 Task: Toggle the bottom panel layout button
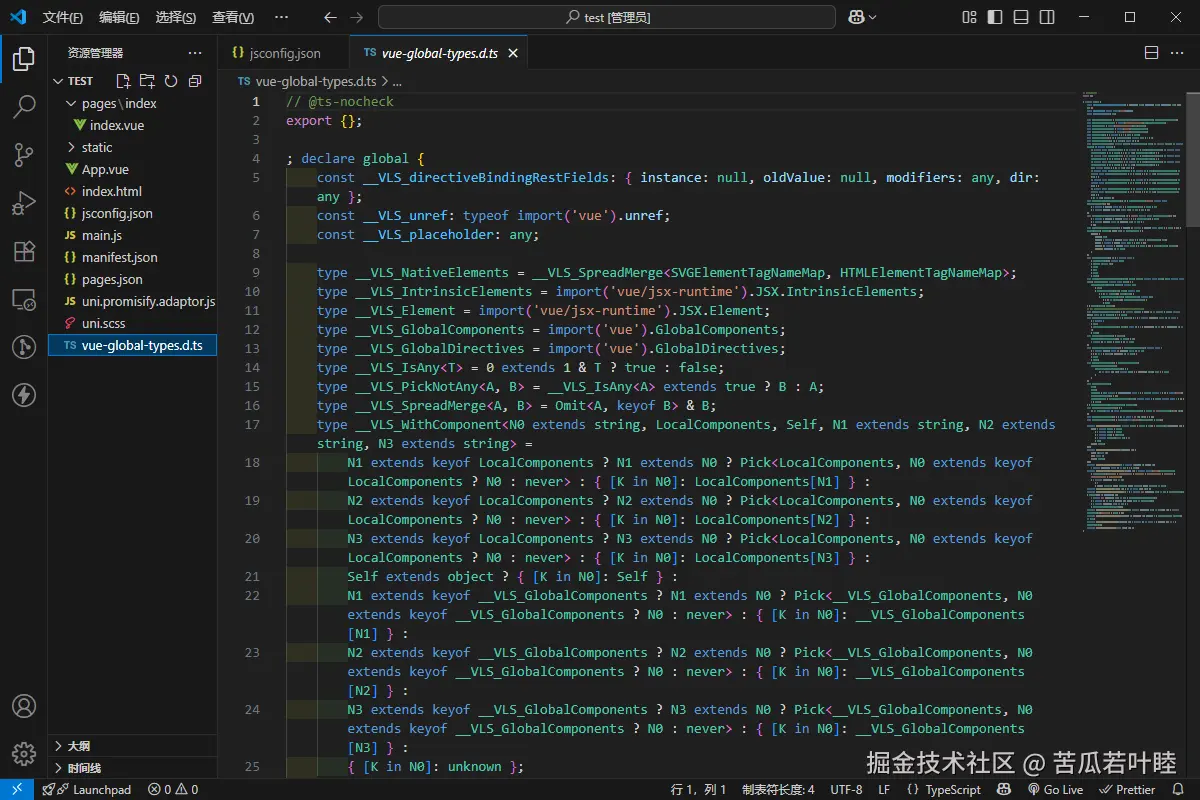(1021, 17)
